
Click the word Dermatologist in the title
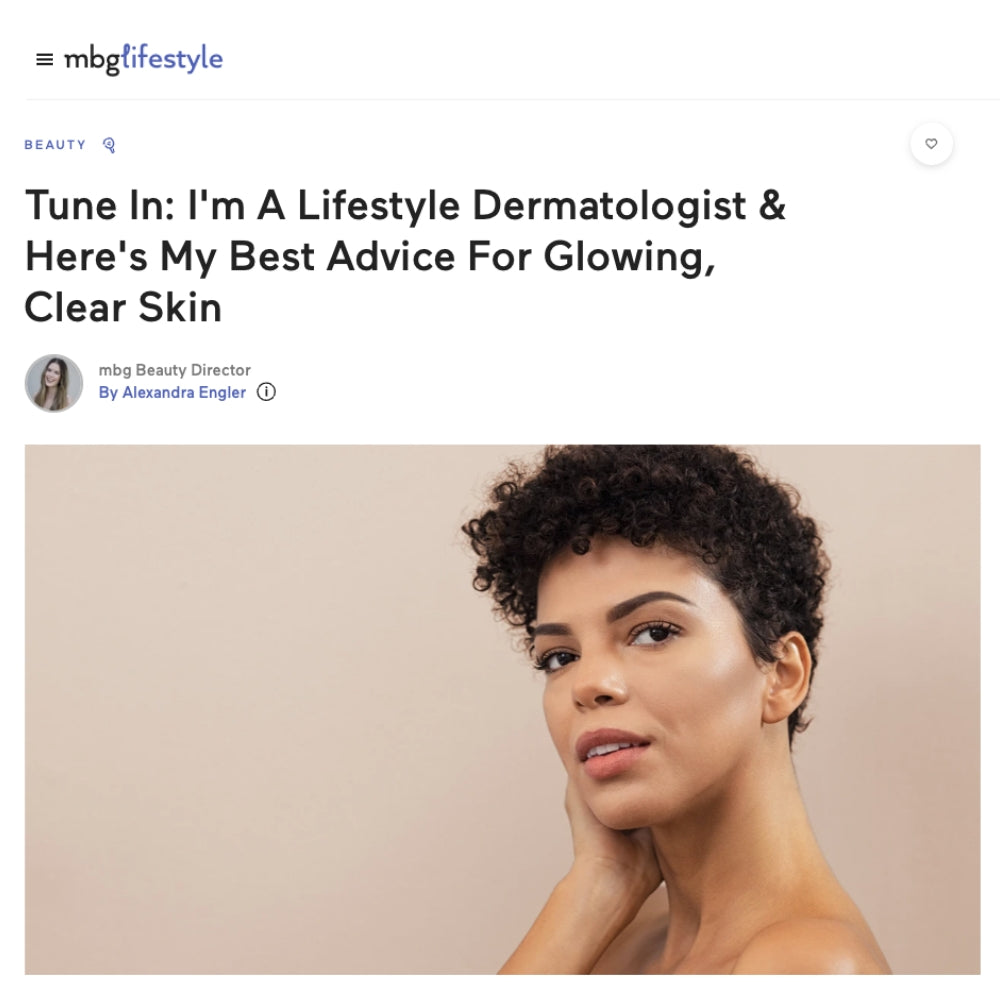[x=609, y=206]
